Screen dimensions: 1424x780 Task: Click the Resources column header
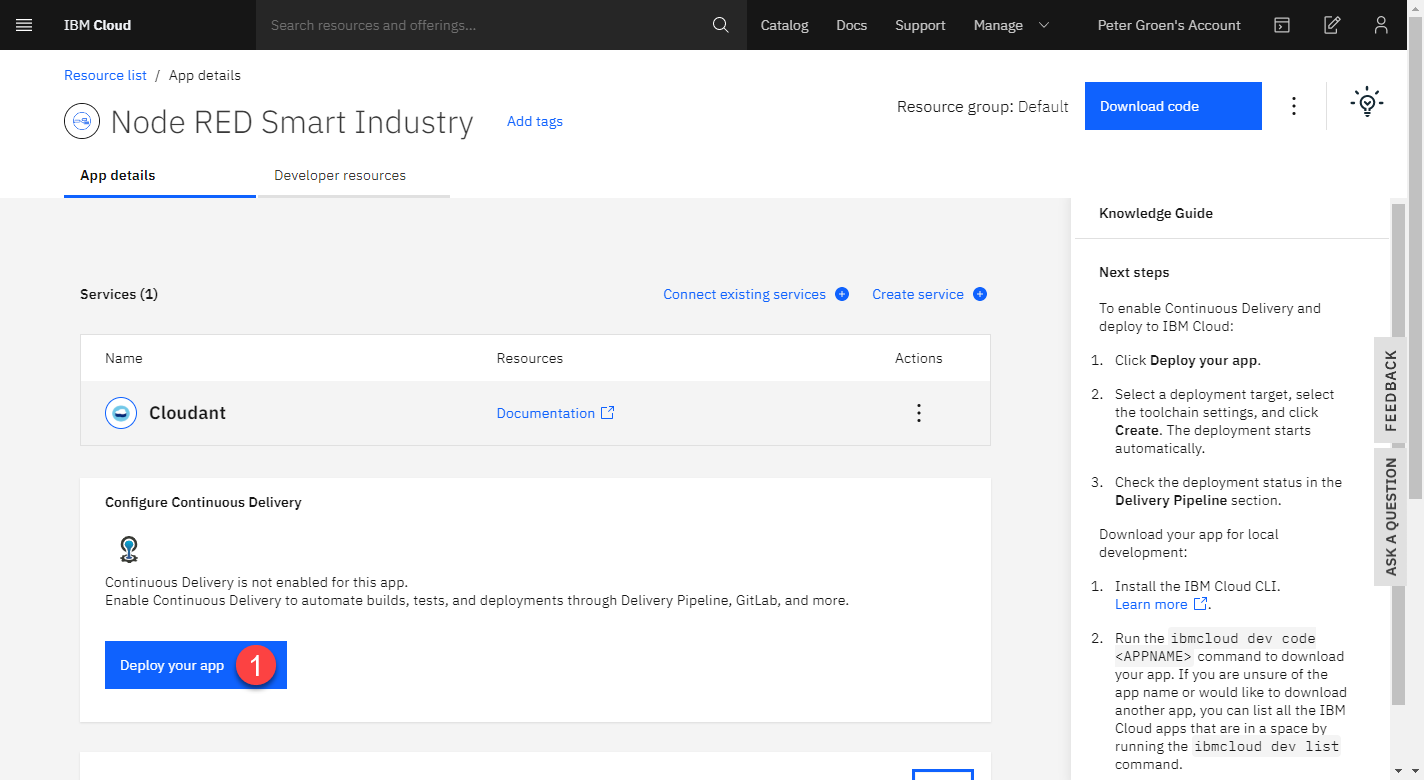(530, 358)
